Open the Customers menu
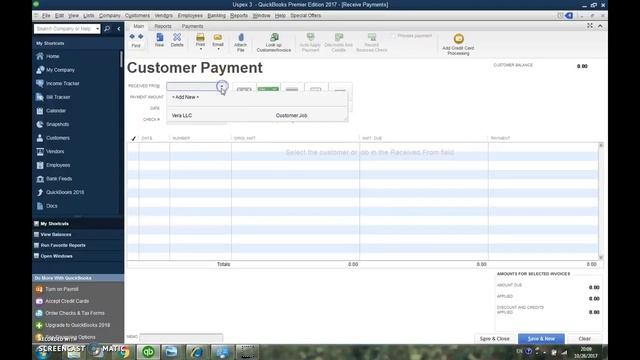Screen dimensions: 640x360 point(137,16)
